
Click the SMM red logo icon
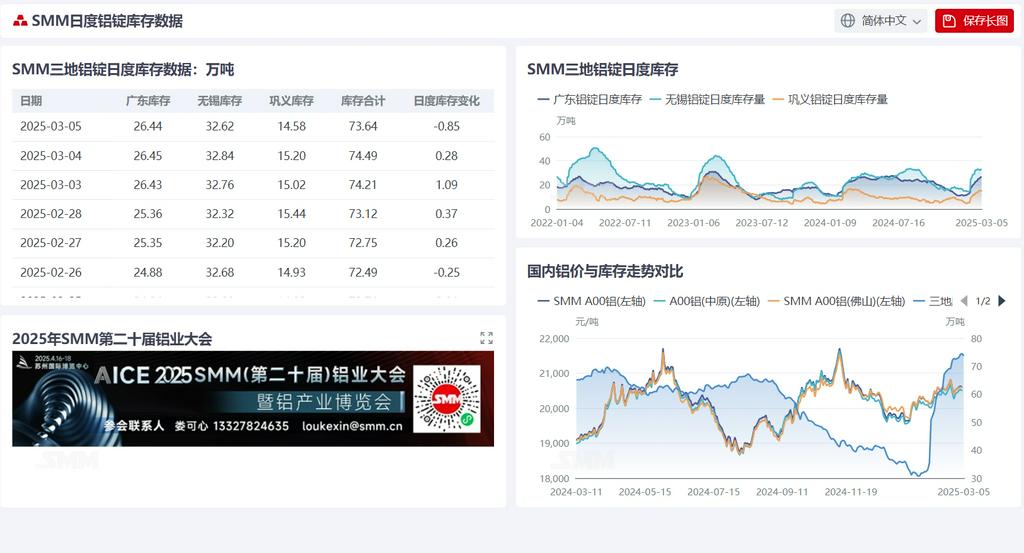coord(20,21)
